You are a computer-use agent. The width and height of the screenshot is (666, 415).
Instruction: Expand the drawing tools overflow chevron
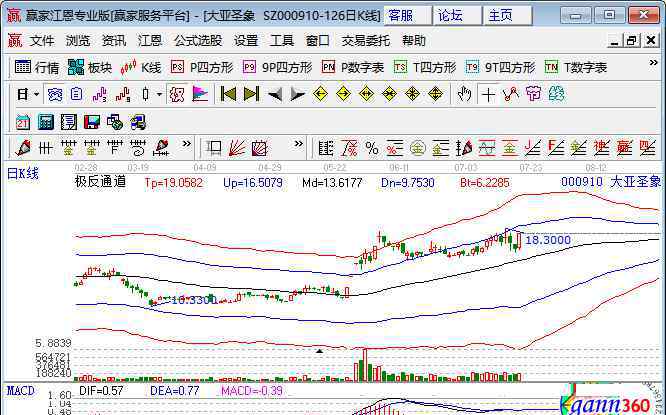pos(186,144)
